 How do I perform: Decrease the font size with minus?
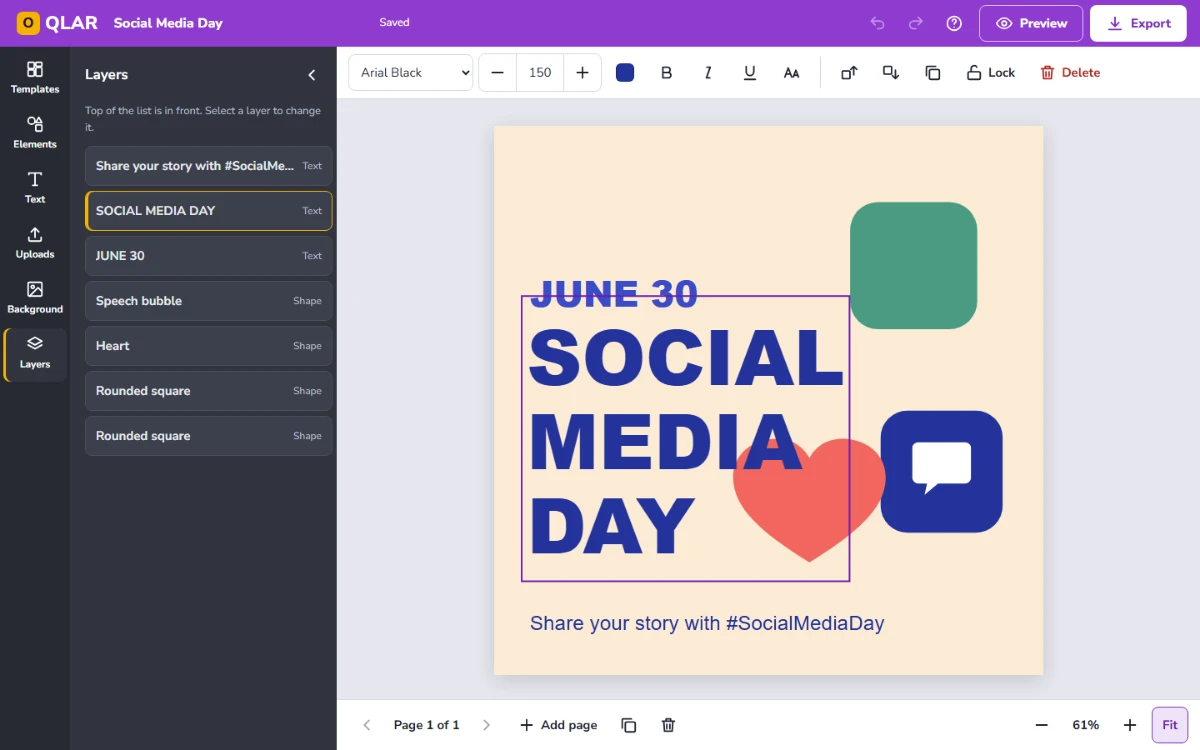tap(498, 73)
